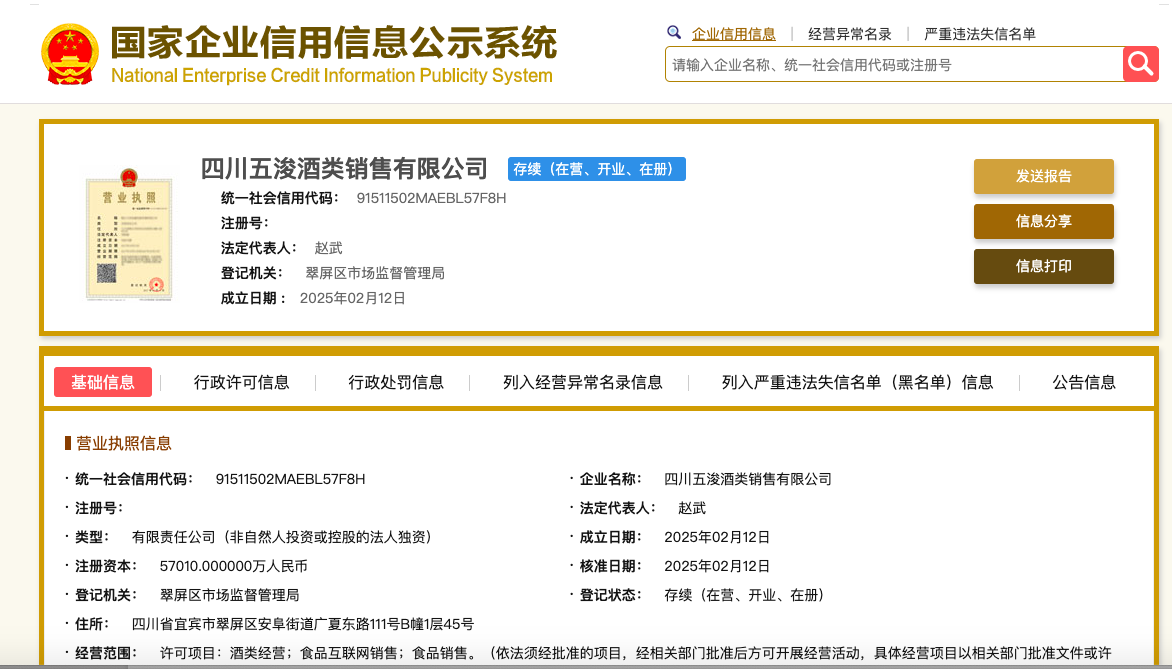The height and width of the screenshot is (669, 1172).
Task: Open the 列入经营异常名录信息 tab
Action: pyautogui.click(x=582, y=382)
